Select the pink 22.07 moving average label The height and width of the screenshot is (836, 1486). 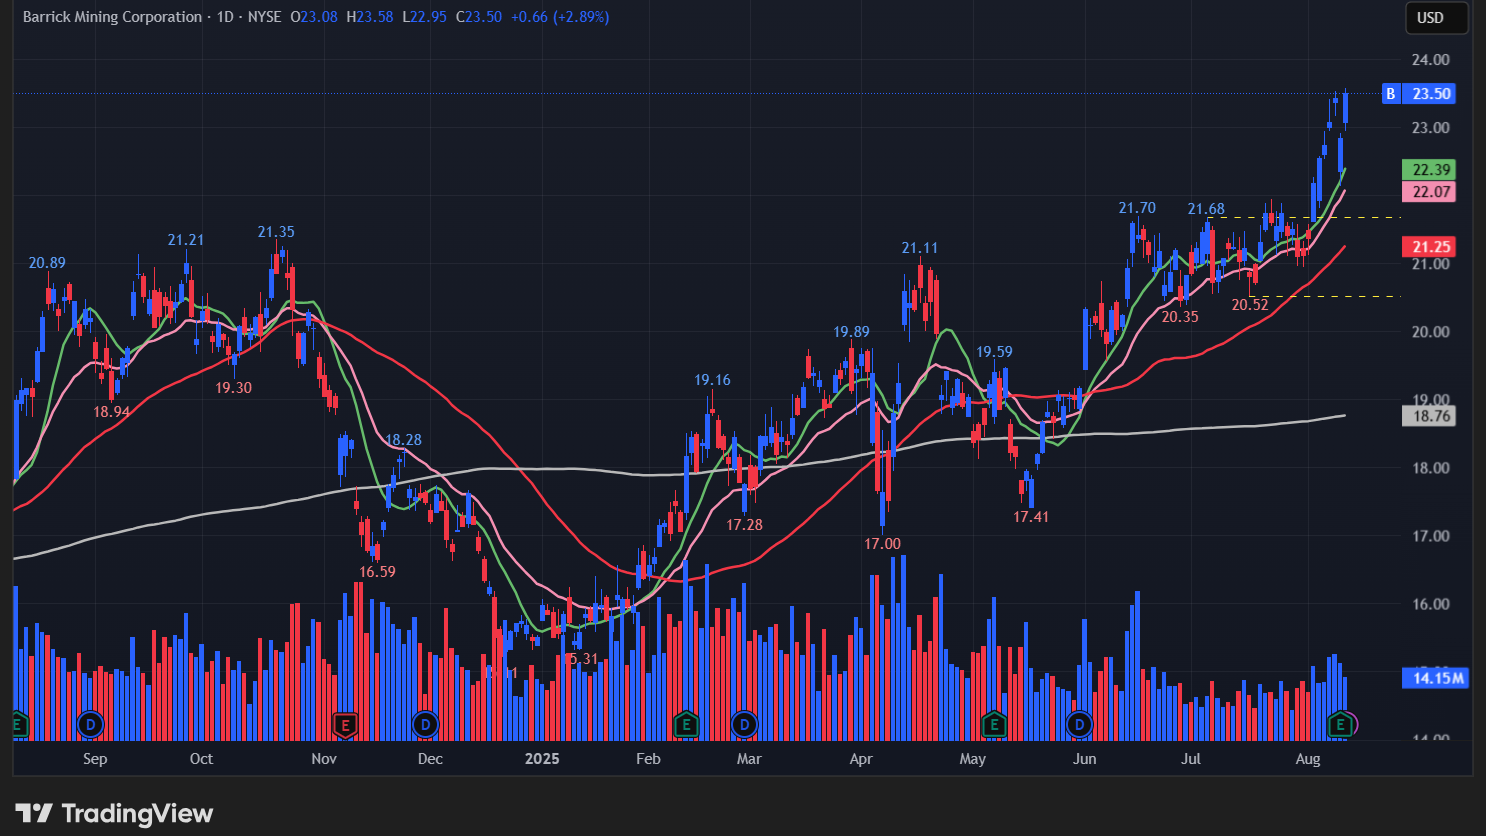[1431, 192]
